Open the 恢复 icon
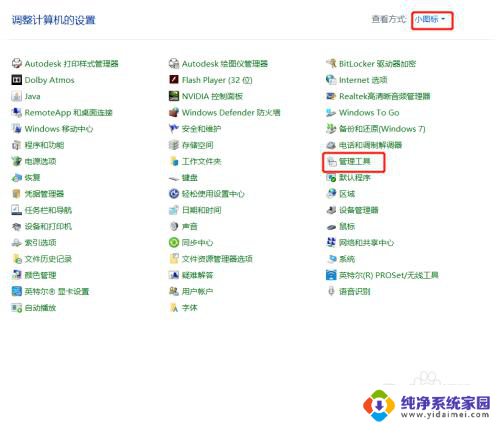Viewport: 500px width, 425px height. 17,177
